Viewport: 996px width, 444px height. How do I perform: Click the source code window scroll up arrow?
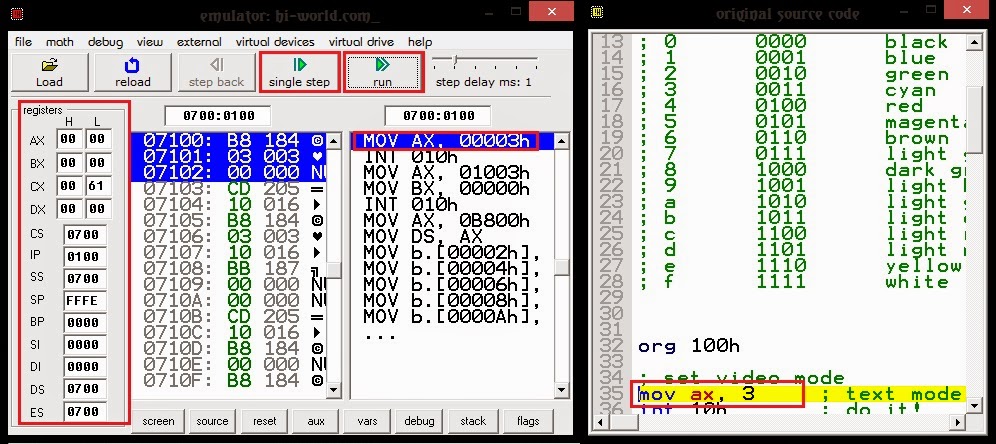[974, 42]
